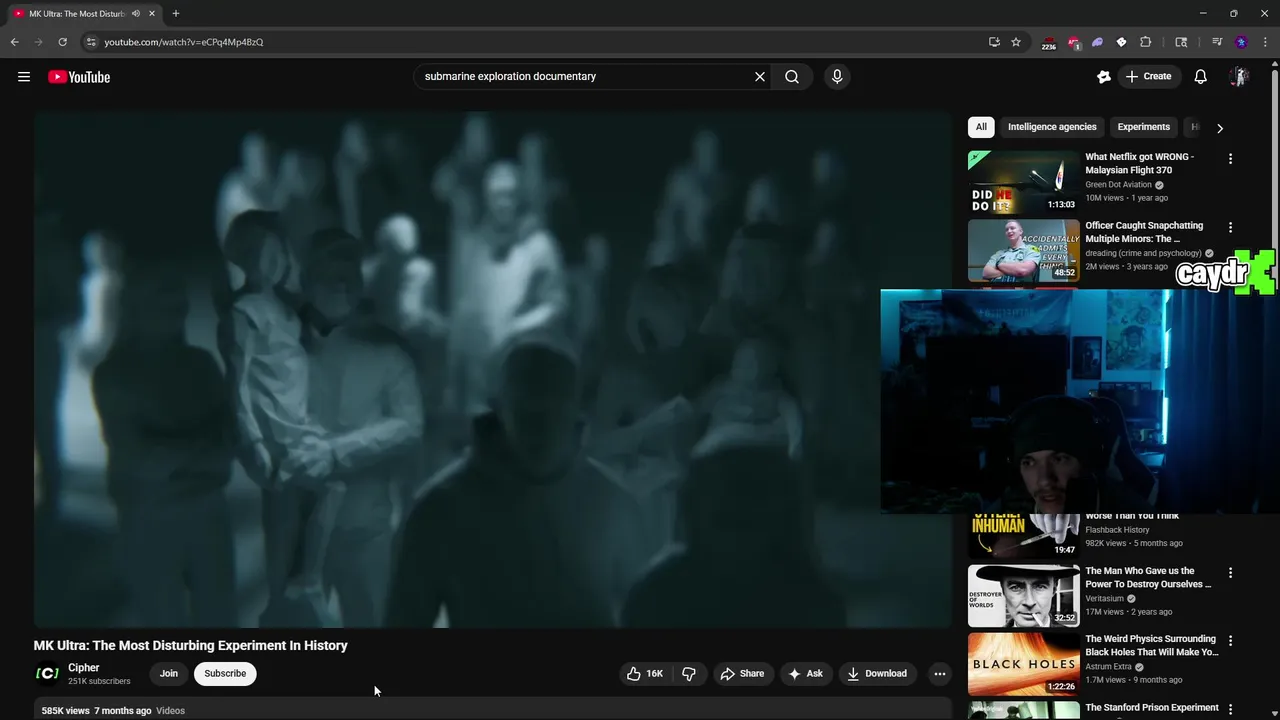The height and width of the screenshot is (720, 1280).
Task: Clear the search query with the X
Action: [760, 76]
